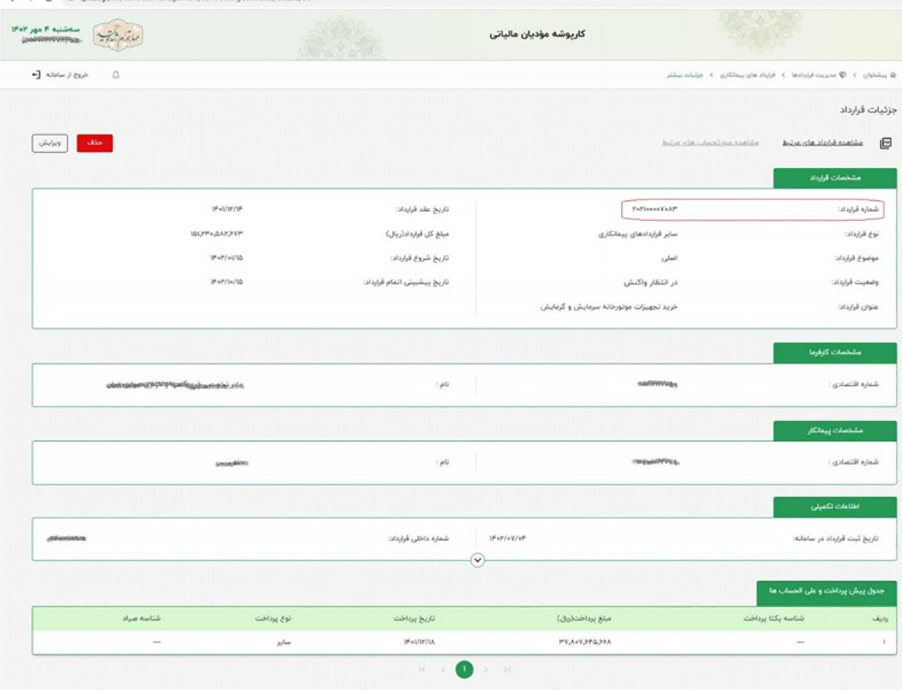This screenshot has height=690, width=902.
Task: Click the related contracts document icon
Action: (x=885, y=143)
